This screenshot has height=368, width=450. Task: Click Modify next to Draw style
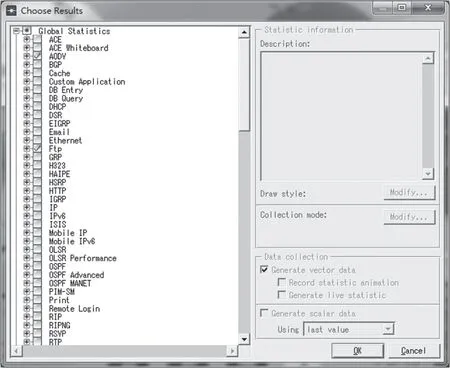[x=409, y=193]
